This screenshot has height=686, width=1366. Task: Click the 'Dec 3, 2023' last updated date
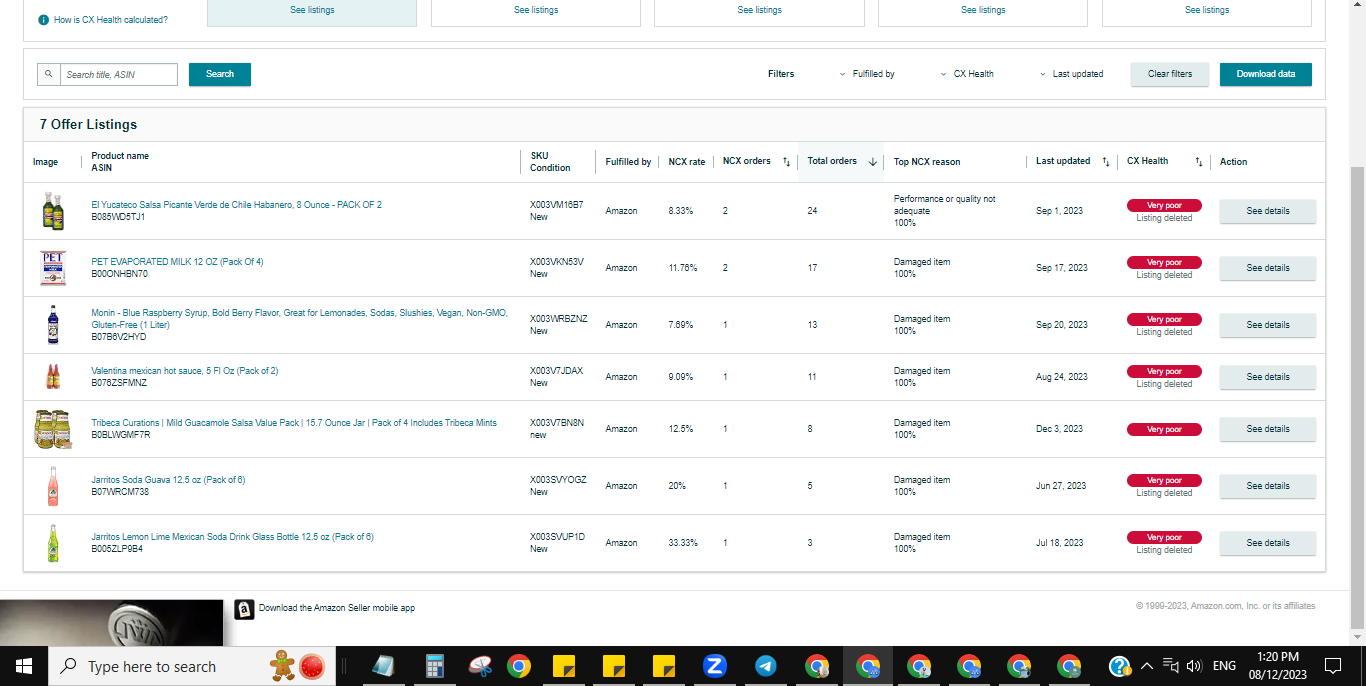pos(1059,429)
